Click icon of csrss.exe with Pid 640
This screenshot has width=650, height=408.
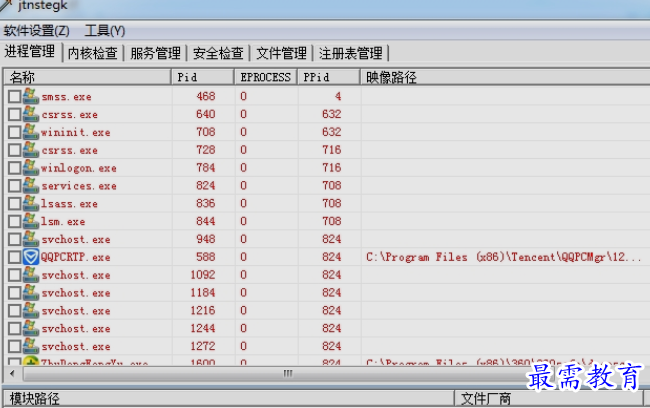point(31,114)
